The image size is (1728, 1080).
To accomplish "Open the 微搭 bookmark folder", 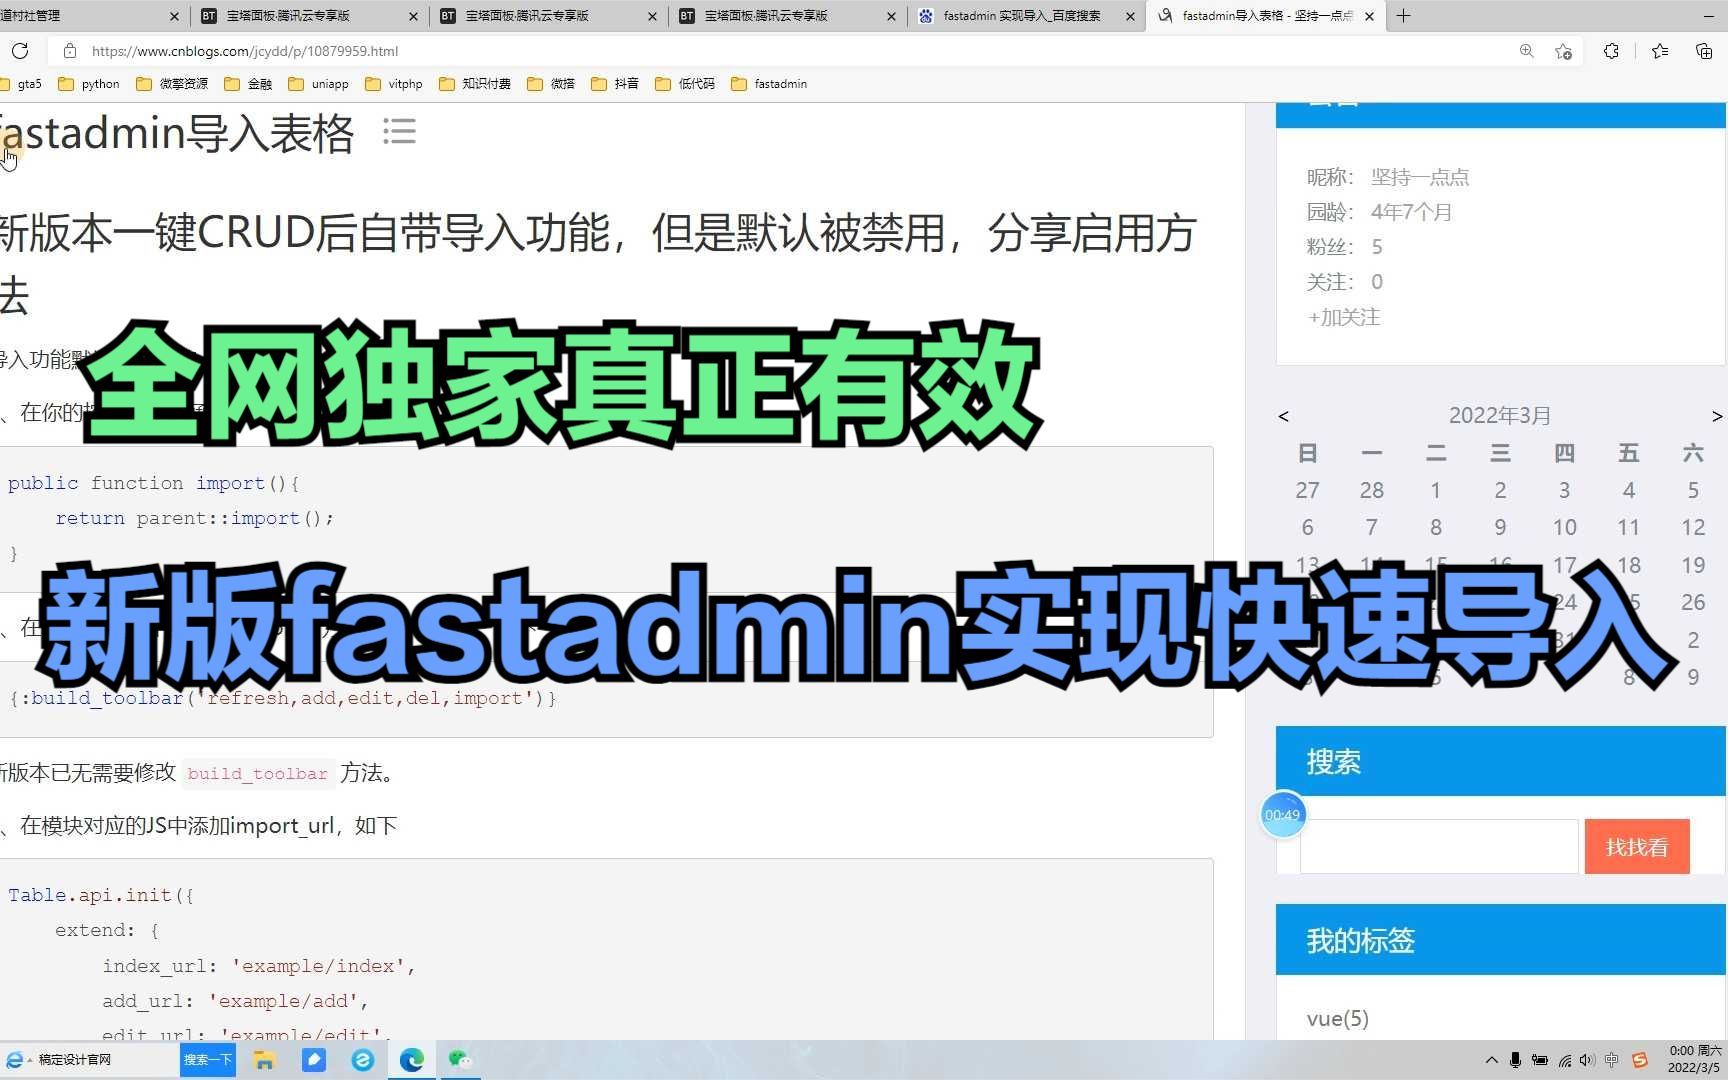I will (x=551, y=84).
